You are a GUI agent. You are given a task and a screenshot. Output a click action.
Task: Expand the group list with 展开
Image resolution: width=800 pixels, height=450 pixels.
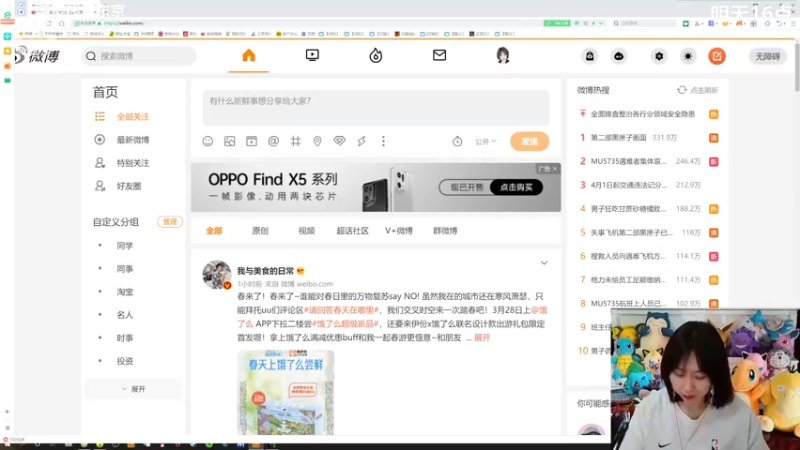click(133, 389)
